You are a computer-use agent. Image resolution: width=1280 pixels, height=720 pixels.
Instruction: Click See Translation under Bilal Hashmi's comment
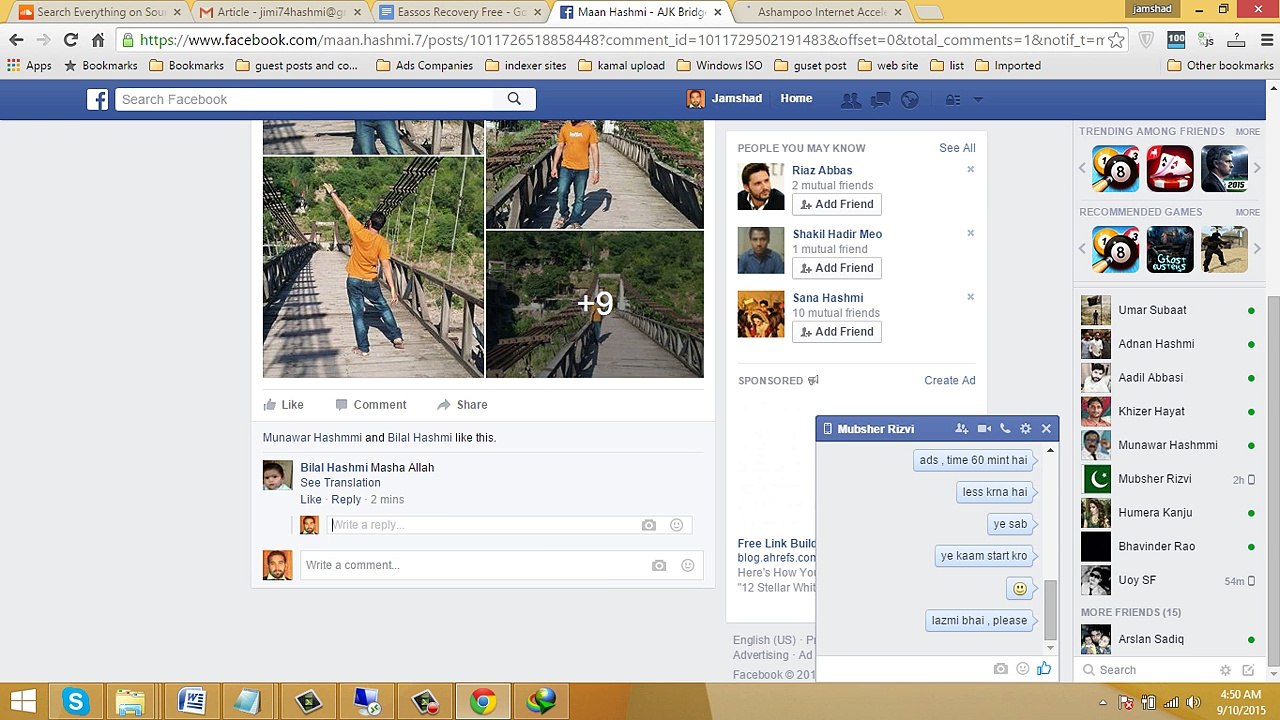pyautogui.click(x=340, y=483)
